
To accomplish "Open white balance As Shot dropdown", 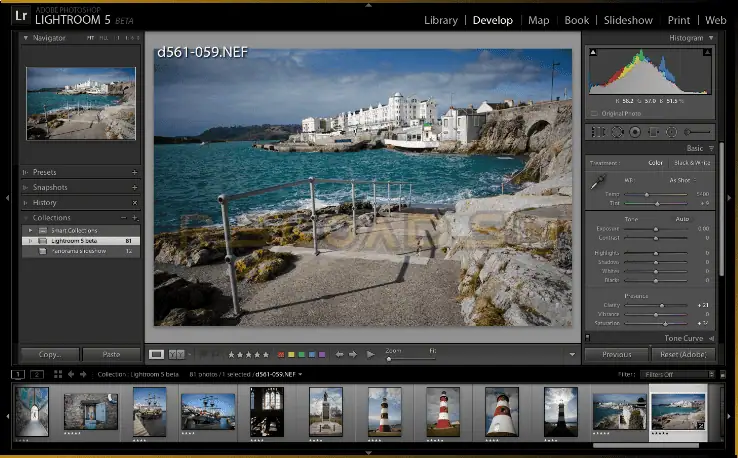I will tap(683, 180).
